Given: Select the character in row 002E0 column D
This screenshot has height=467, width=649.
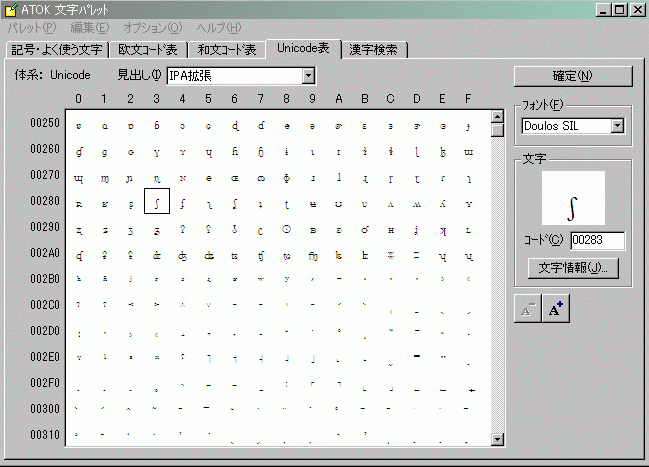Looking at the screenshot, I should click(417, 356).
